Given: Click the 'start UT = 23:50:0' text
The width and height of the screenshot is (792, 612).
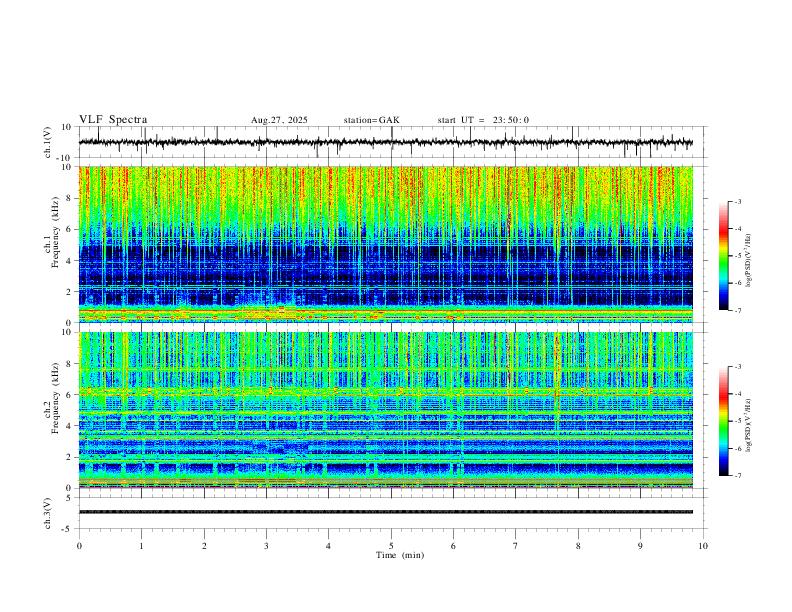Looking at the screenshot, I should [x=483, y=120].
